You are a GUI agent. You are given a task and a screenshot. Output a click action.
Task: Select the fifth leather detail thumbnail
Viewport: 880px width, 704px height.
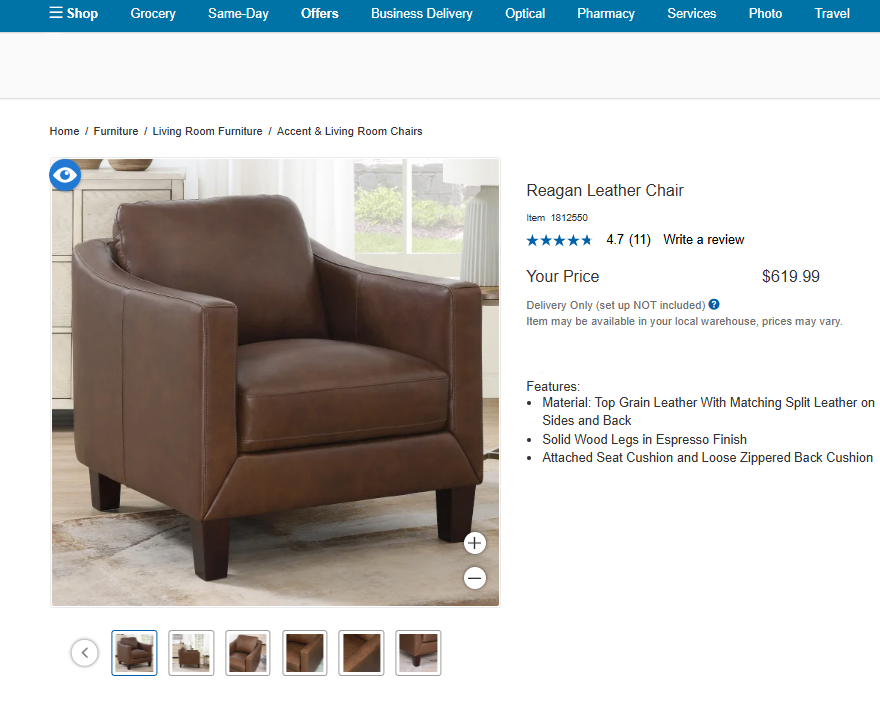tap(361, 653)
